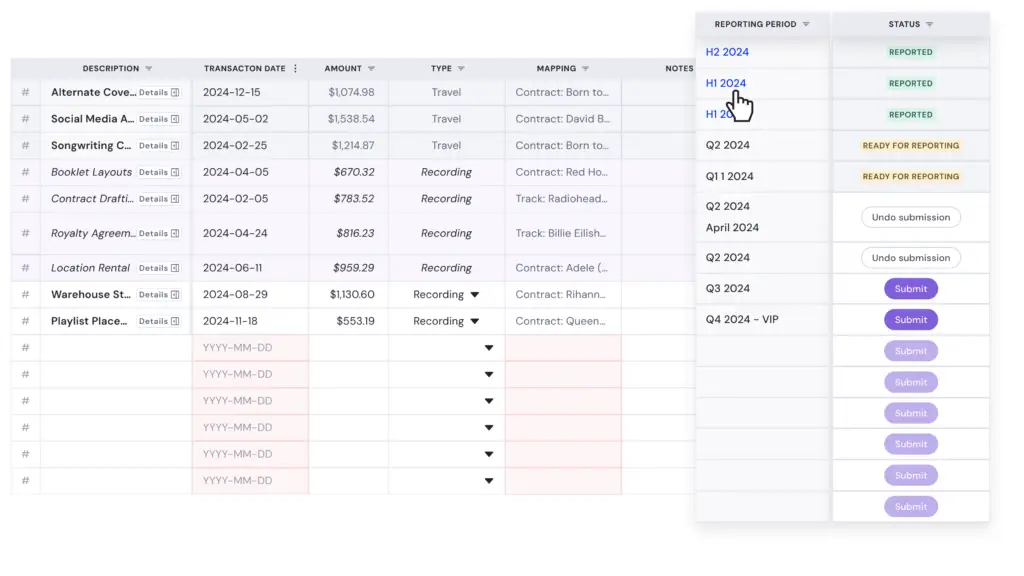Open Type dropdown for Playlist Place row
The image size is (1024, 576).
[475, 321]
